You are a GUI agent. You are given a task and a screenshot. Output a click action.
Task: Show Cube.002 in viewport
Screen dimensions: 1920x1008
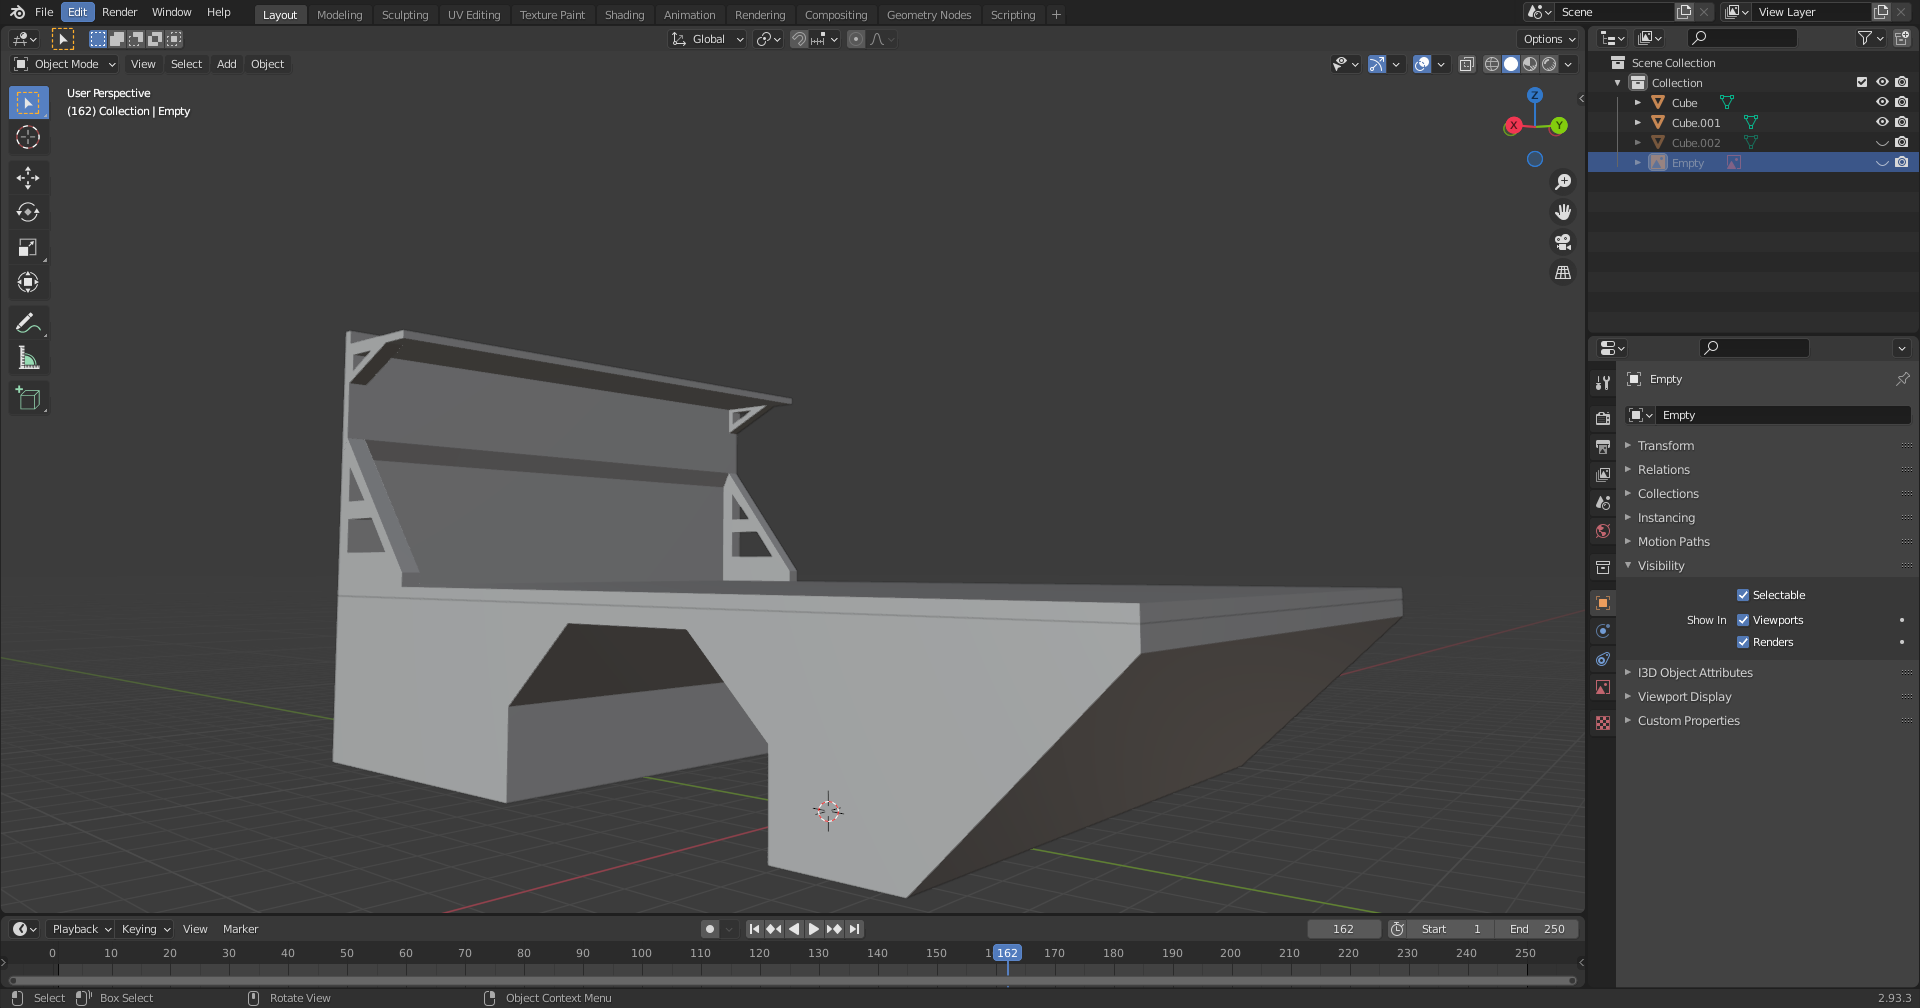[1882, 142]
